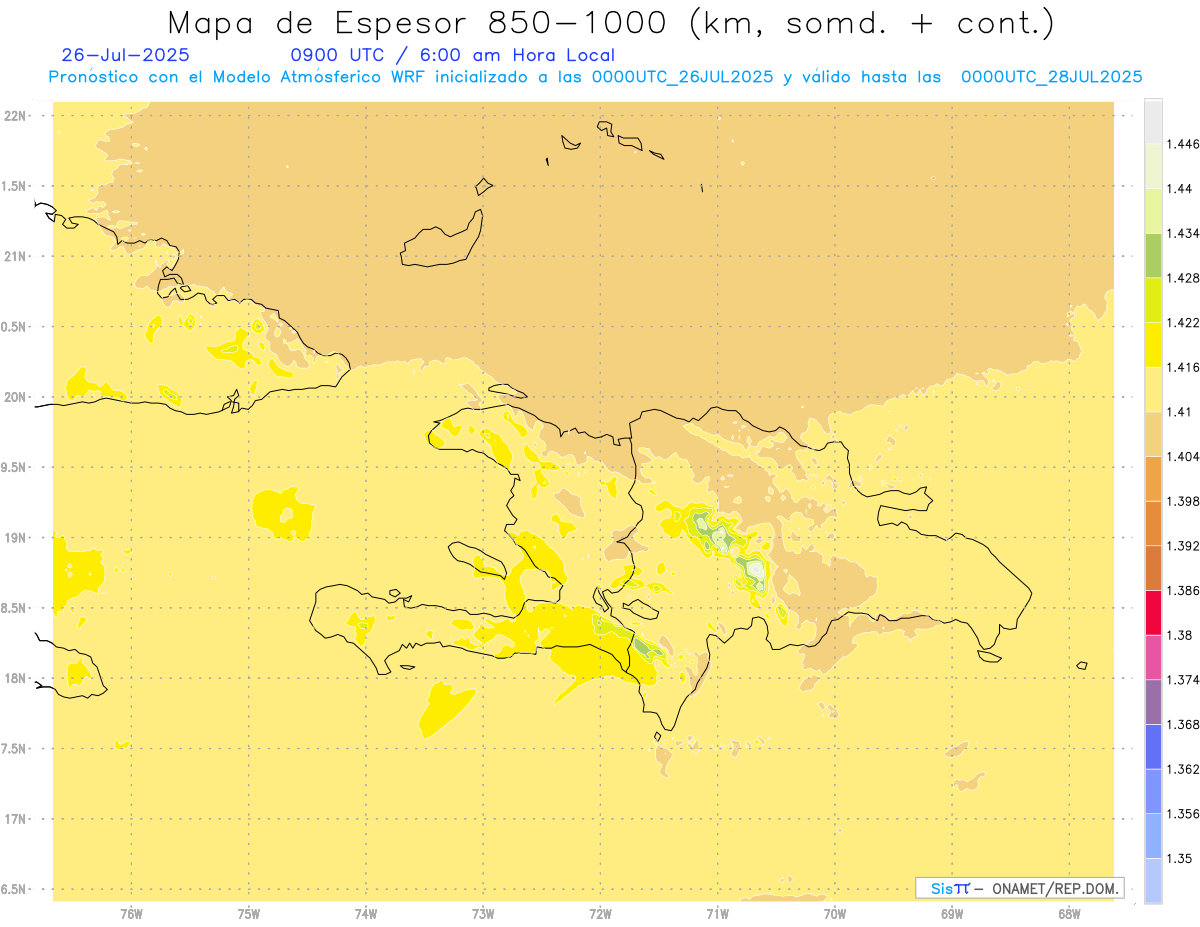Select color bar segment between 1.362 and 1.368
The height and width of the screenshot is (927, 1200).
click(x=1153, y=747)
